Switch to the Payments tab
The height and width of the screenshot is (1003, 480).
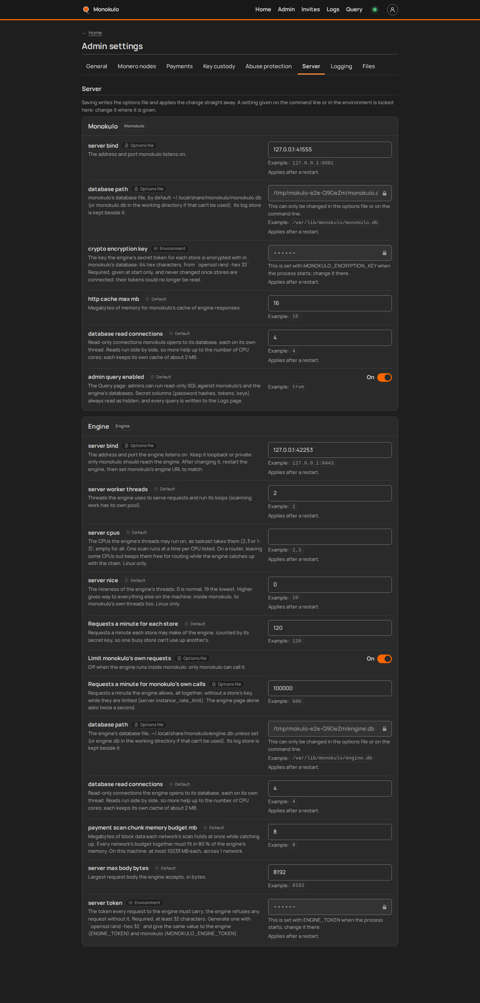[x=179, y=67]
